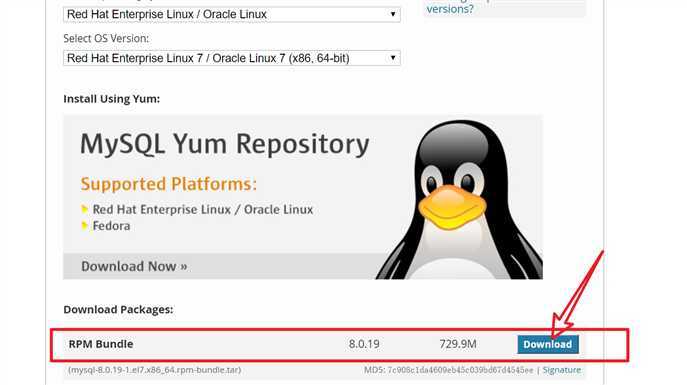Click the version number 8.0.19

coord(364,344)
